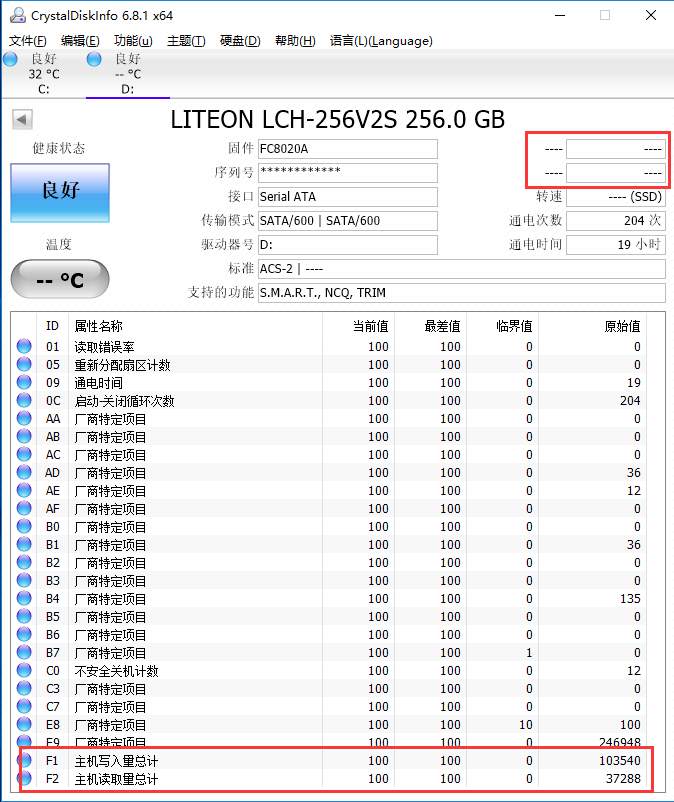Click status icon for row AD

pos(24,472)
